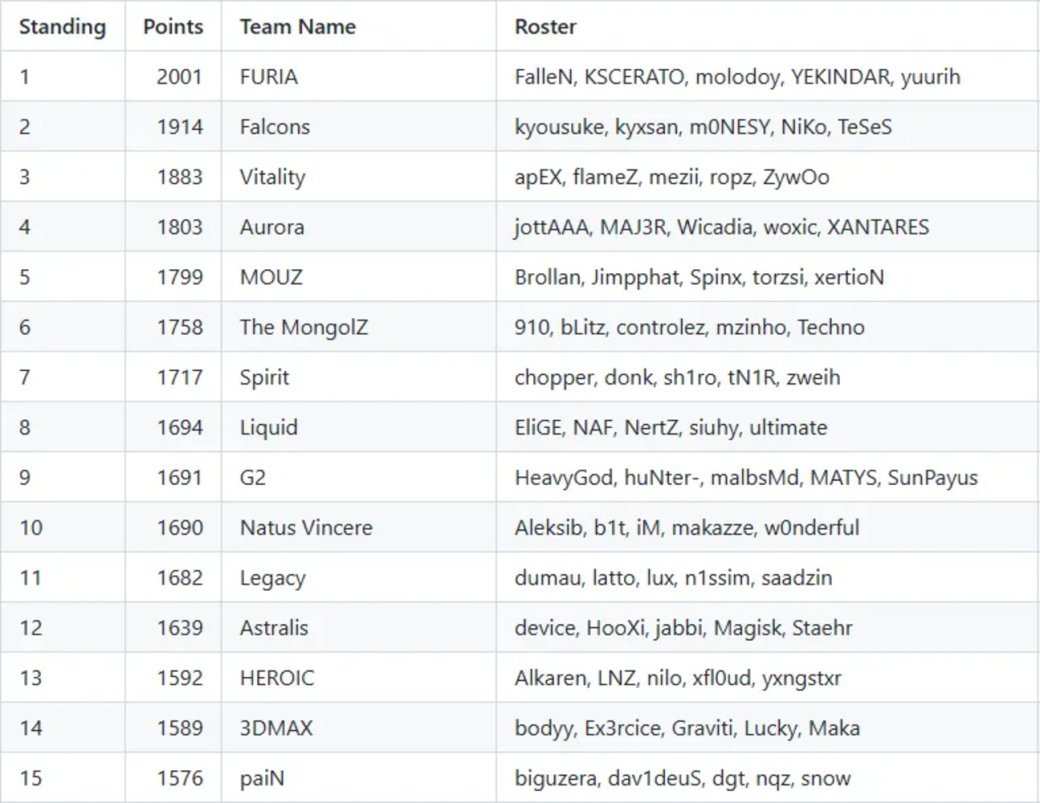The width and height of the screenshot is (1040, 803).
Task: Select the Natus Vincere team name
Action: pos(306,528)
